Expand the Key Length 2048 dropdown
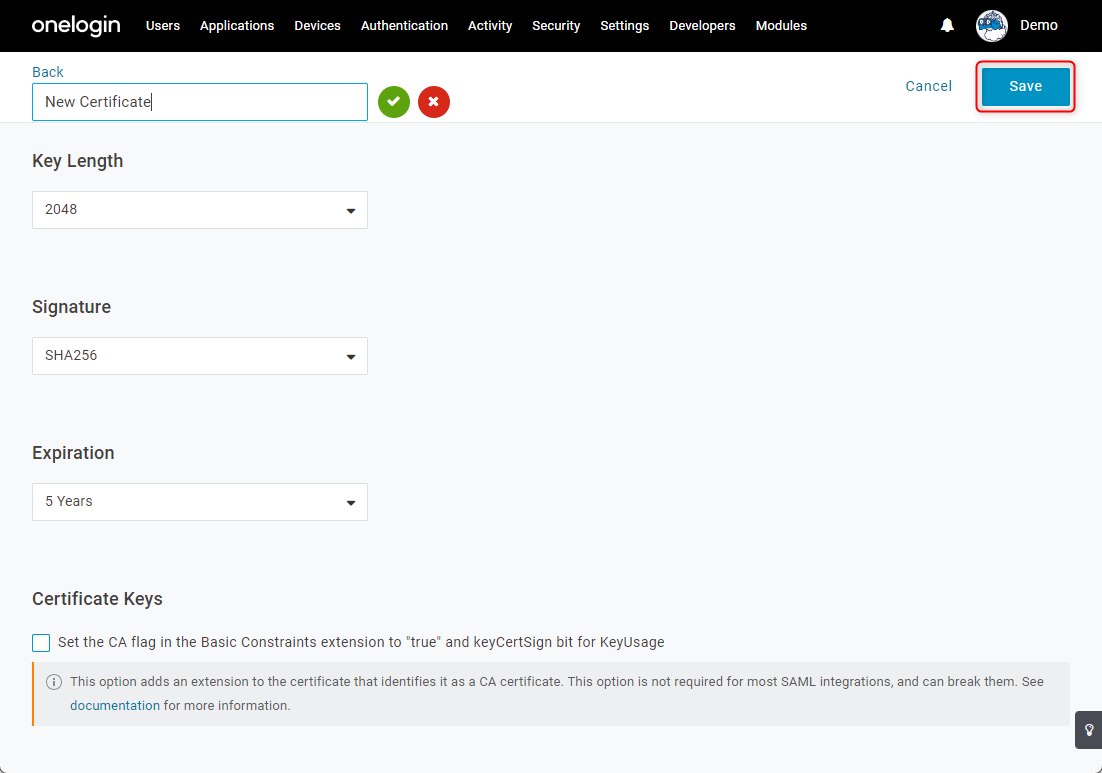The image size is (1102, 773). (x=200, y=209)
